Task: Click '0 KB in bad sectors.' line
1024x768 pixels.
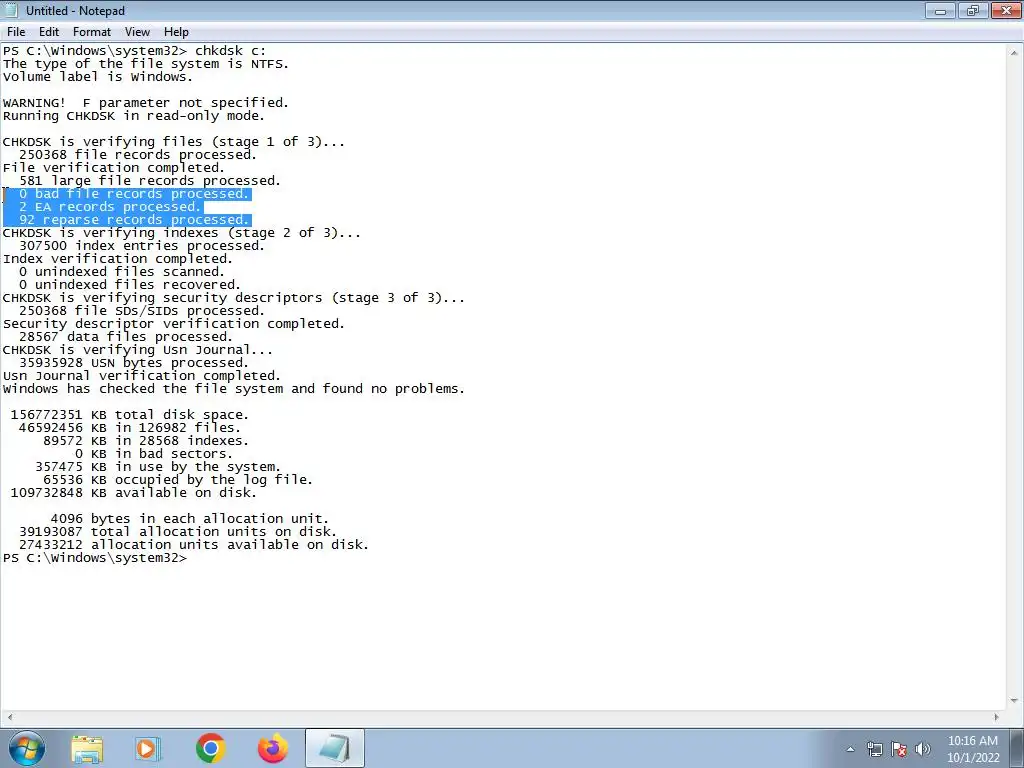Action: click(x=154, y=454)
